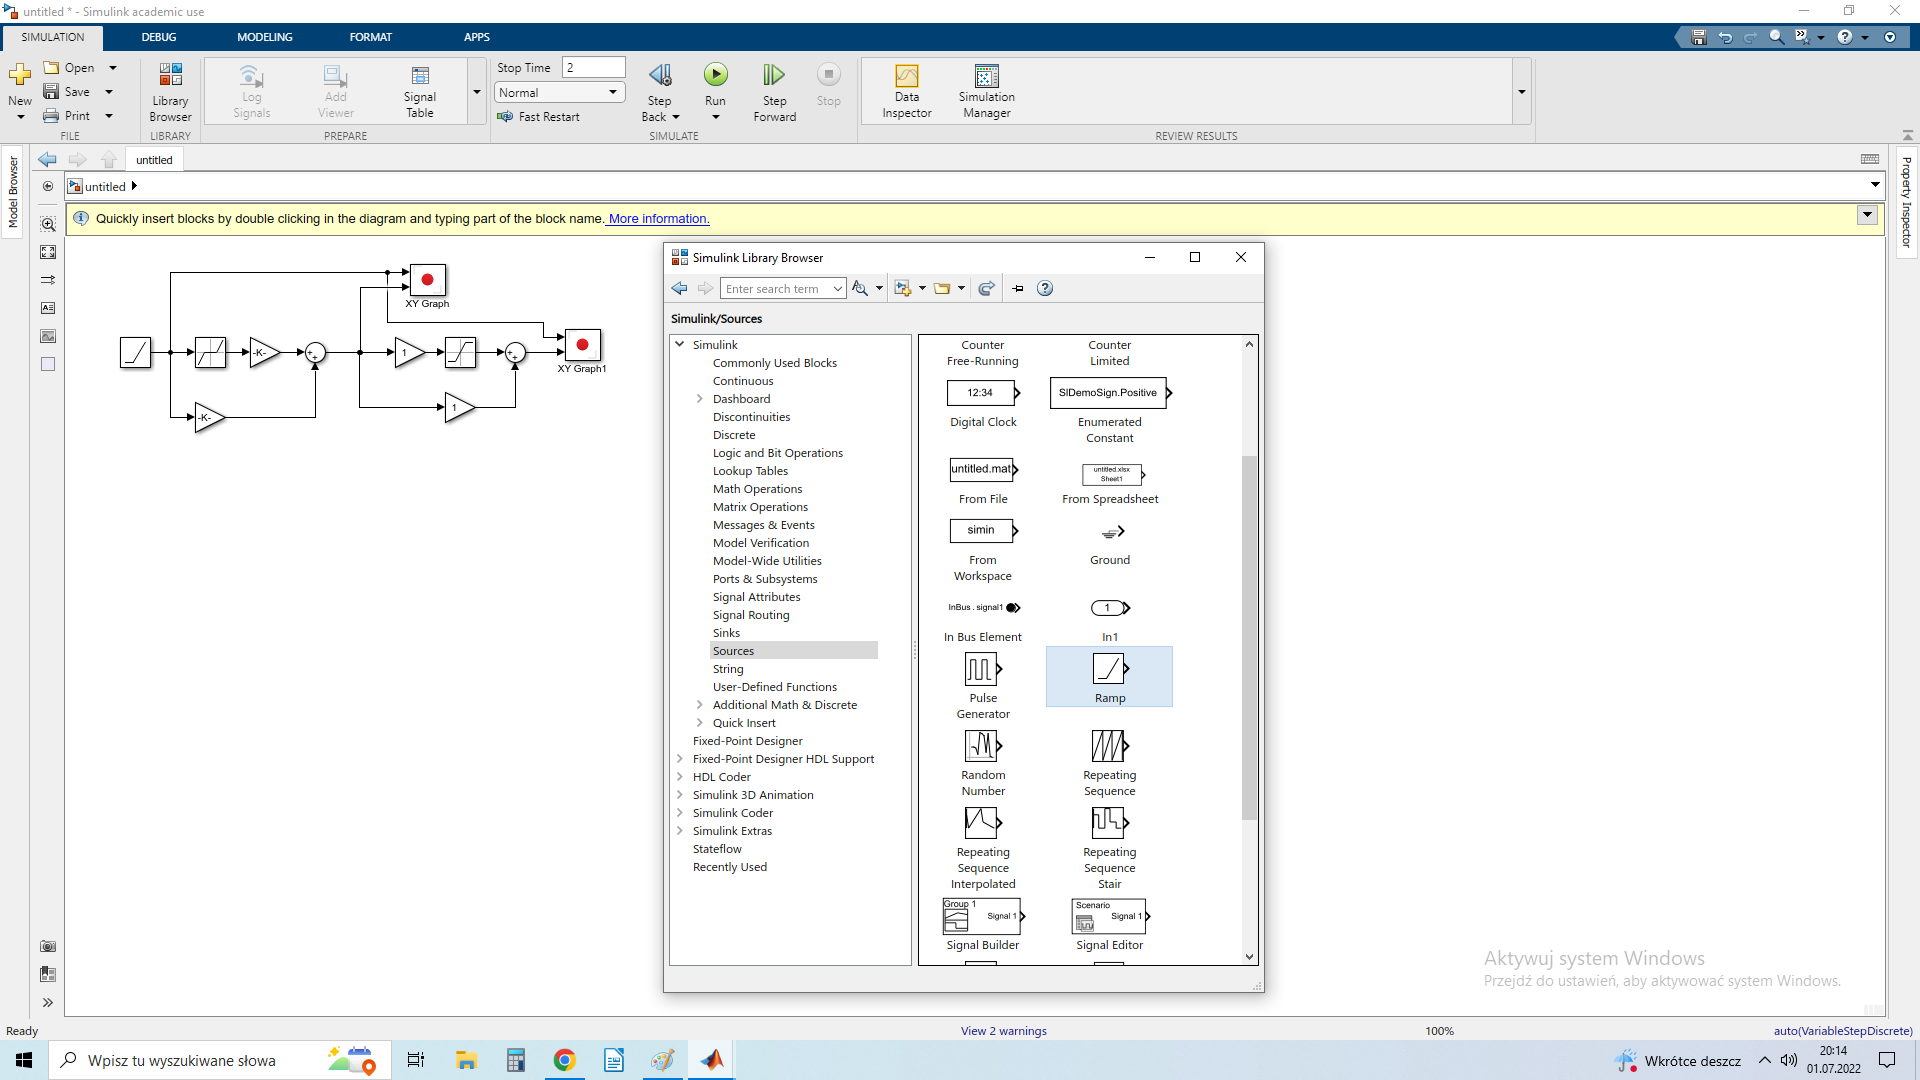Select the Repeating Sequence Stair block

[x=1109, y=846]
